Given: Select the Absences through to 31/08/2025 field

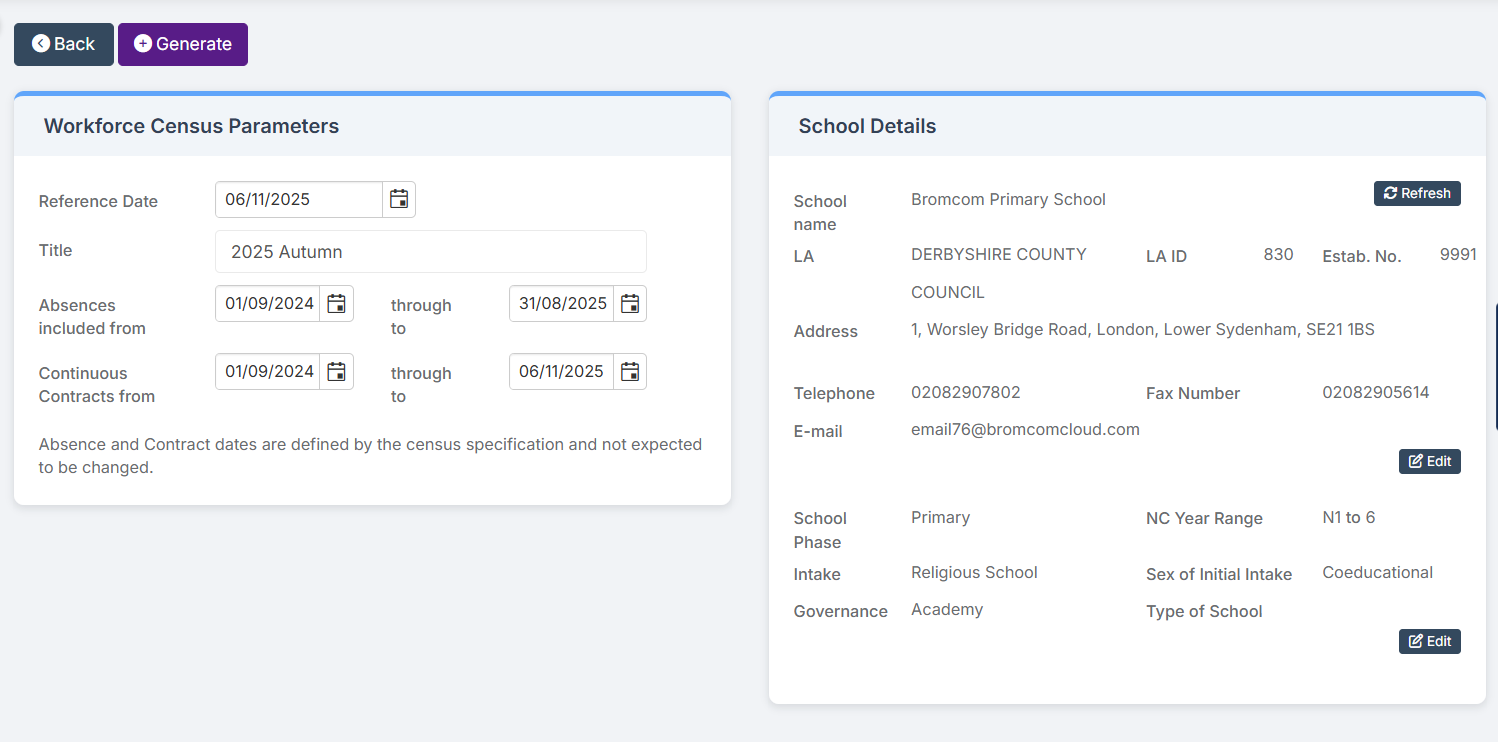Looking at the screenshot, I should tap(562, 304).
